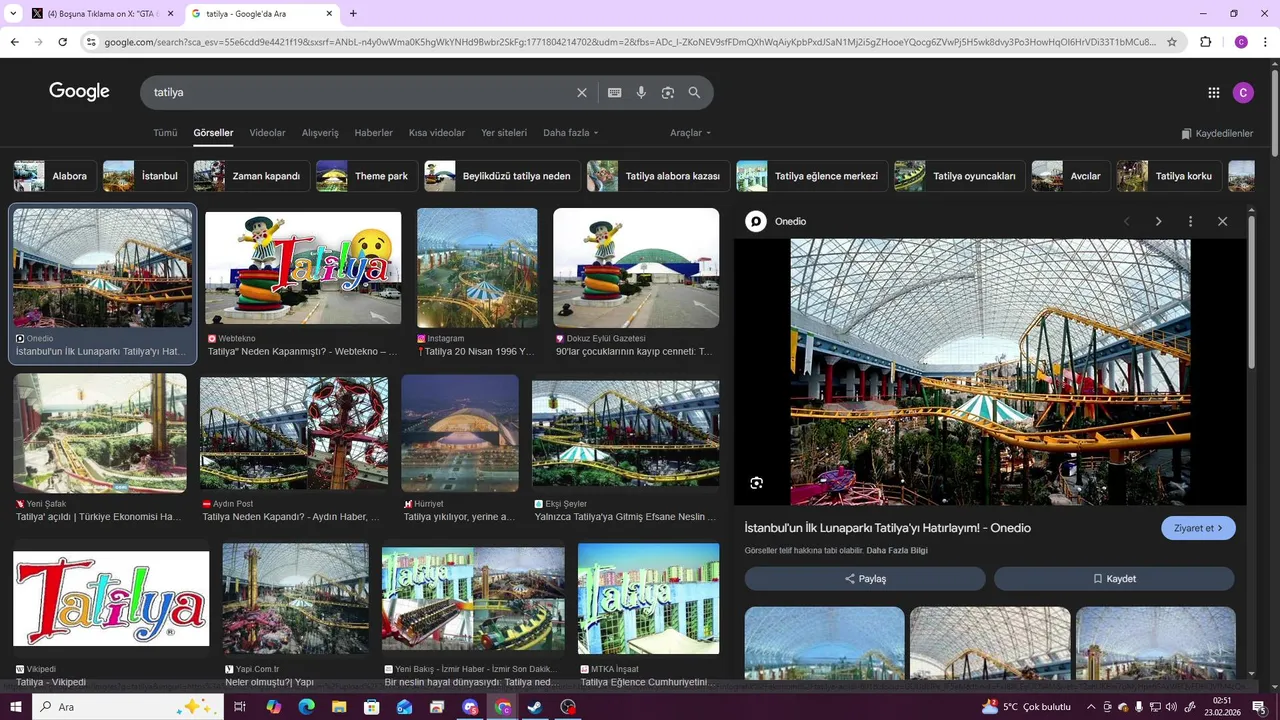
Task: Switch to the Tümü tab
Action: click(x=165, y=133)
